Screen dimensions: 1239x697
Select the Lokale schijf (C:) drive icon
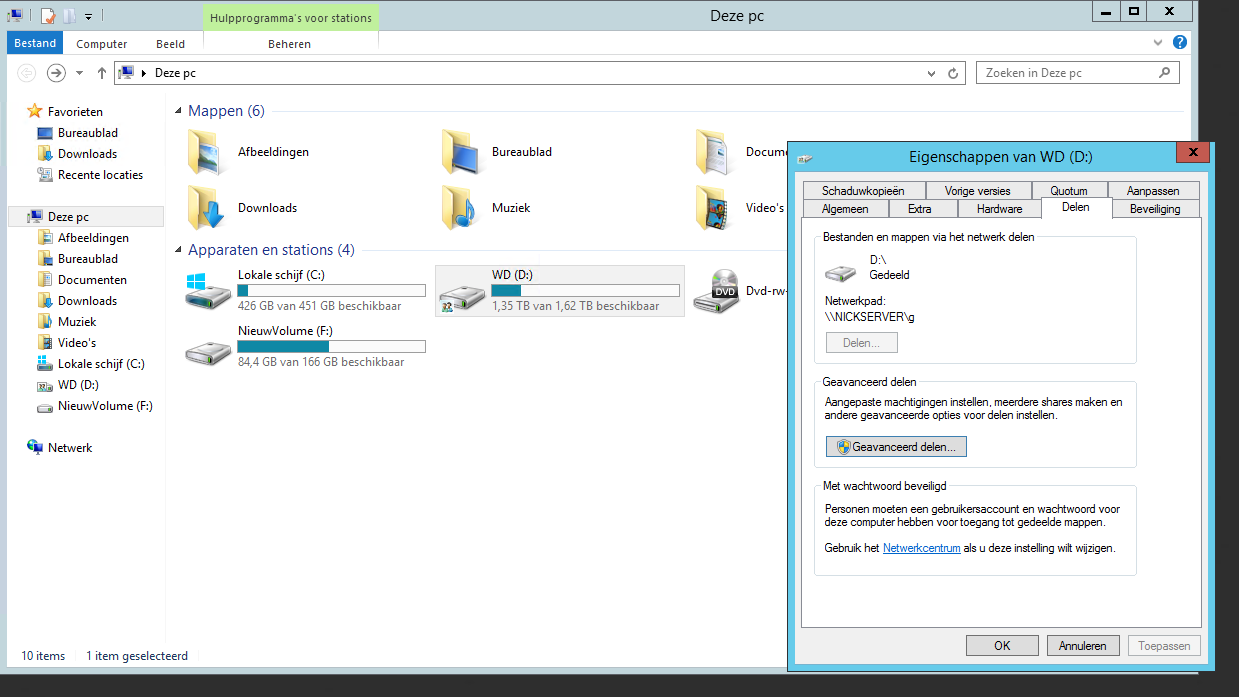coord(208,291)
